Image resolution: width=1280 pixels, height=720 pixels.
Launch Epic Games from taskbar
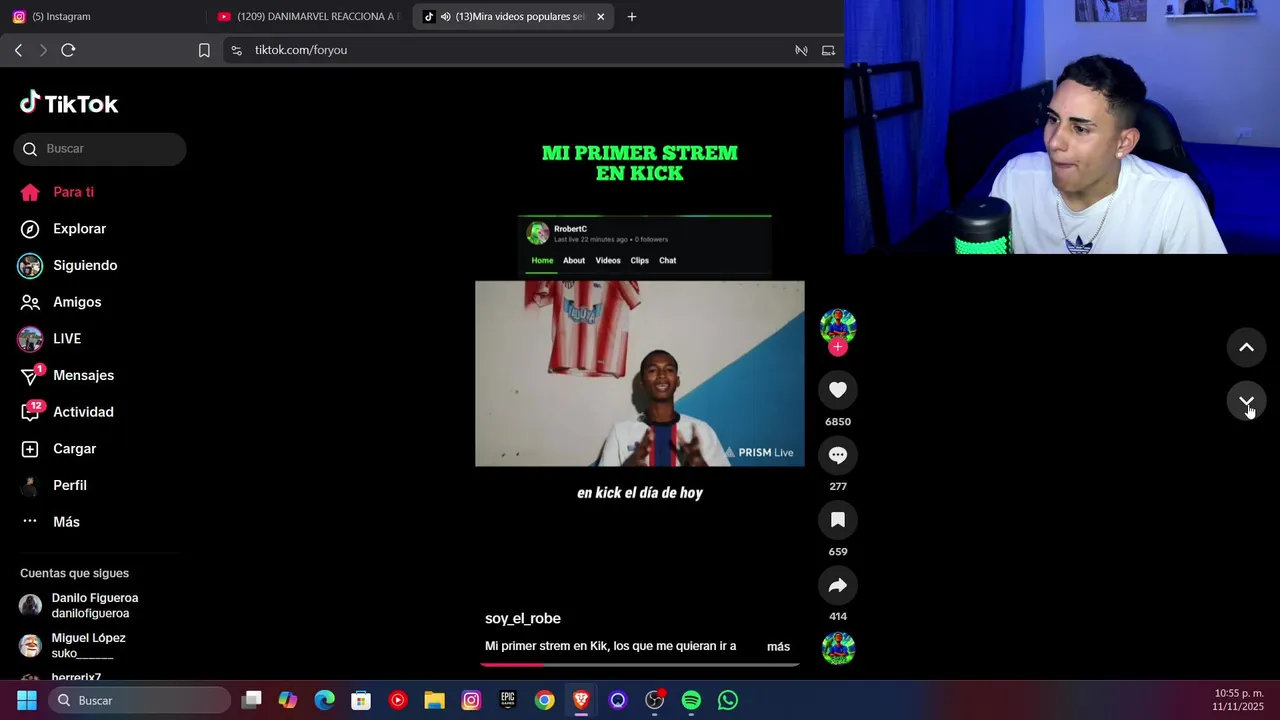(508, 700)
